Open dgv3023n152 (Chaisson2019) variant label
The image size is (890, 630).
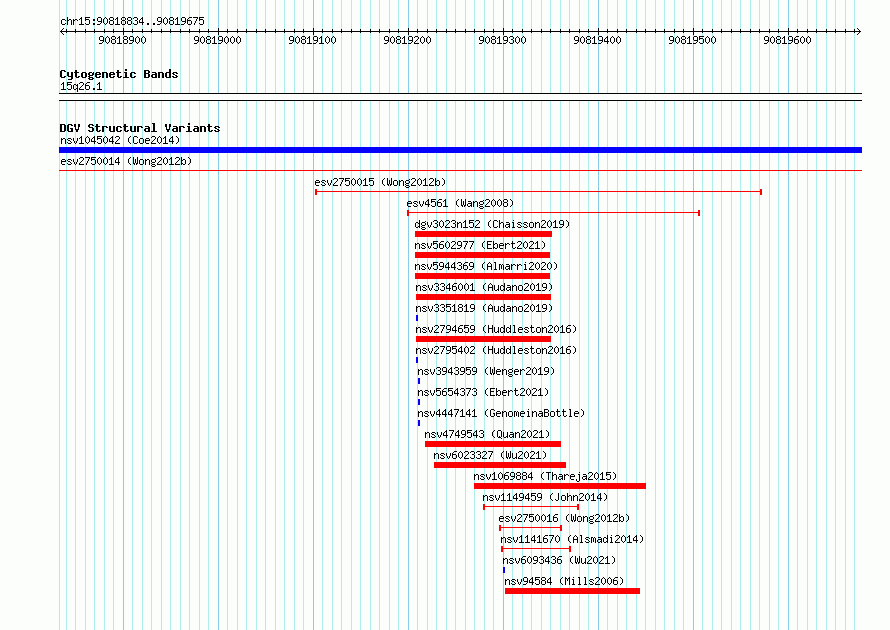coord(492,224)
